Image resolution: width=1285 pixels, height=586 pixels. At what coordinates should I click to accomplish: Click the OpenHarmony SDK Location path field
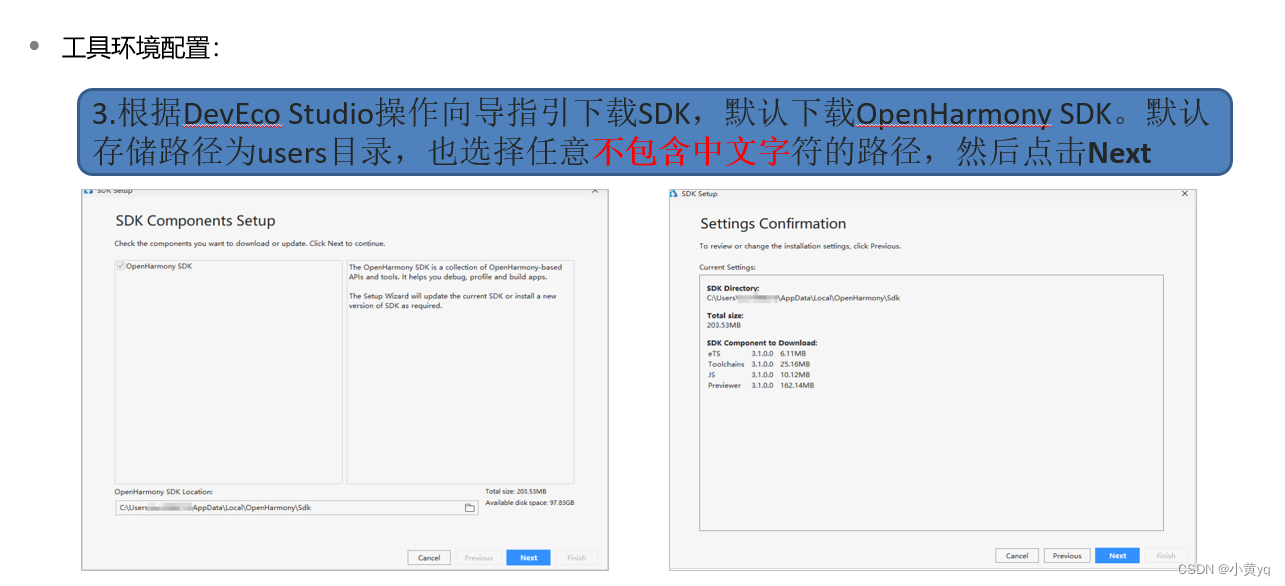pos(296,508)
